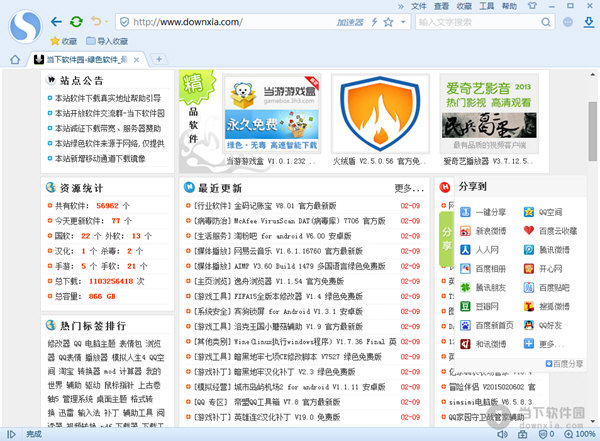Click the green 分享 side tab
600x441 pixels.
(x=446, y=239)
